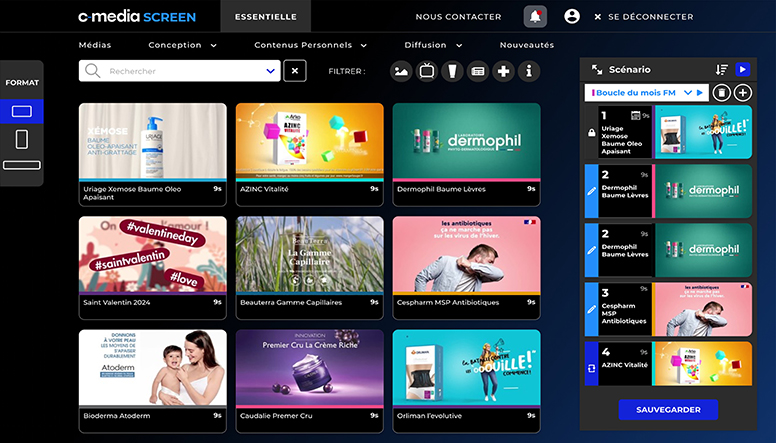Expand the Contenus Personnels menu

tap(310, 45)
